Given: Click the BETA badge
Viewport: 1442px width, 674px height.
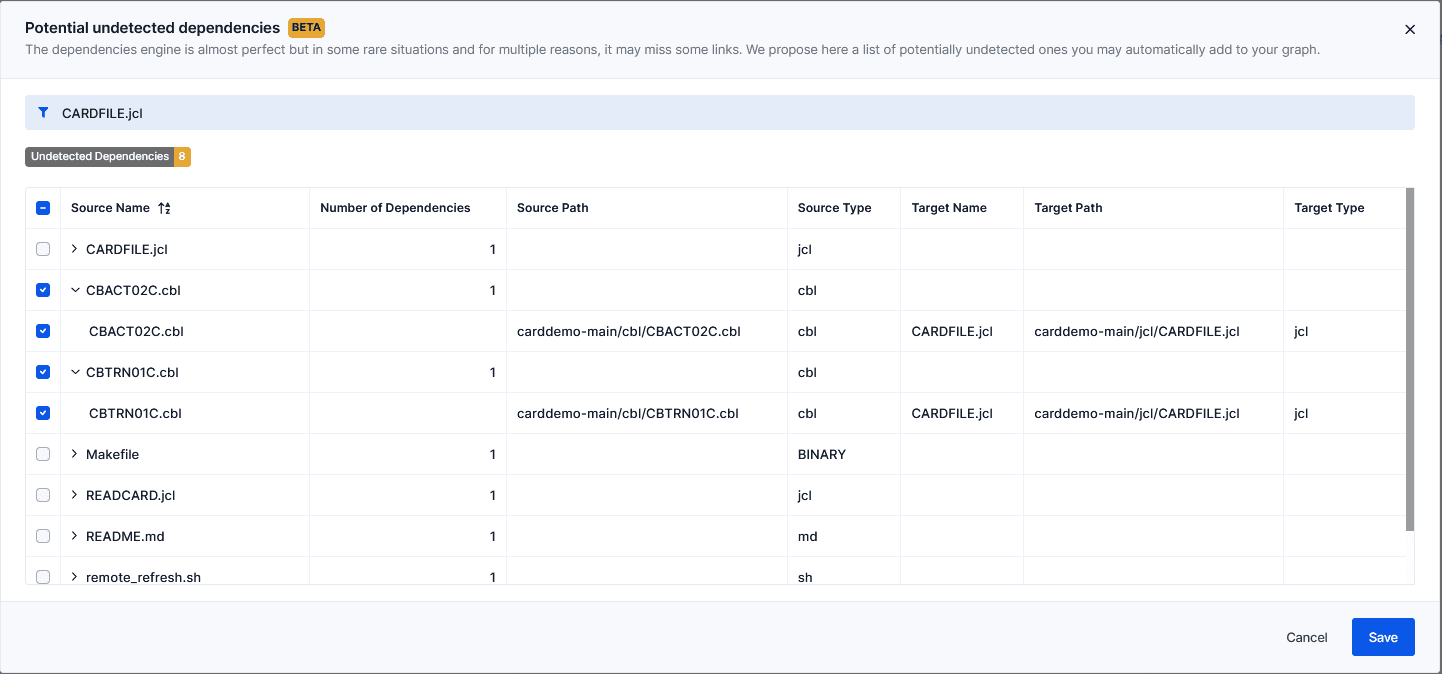Looking at the screenshot, I should [306, 28].
